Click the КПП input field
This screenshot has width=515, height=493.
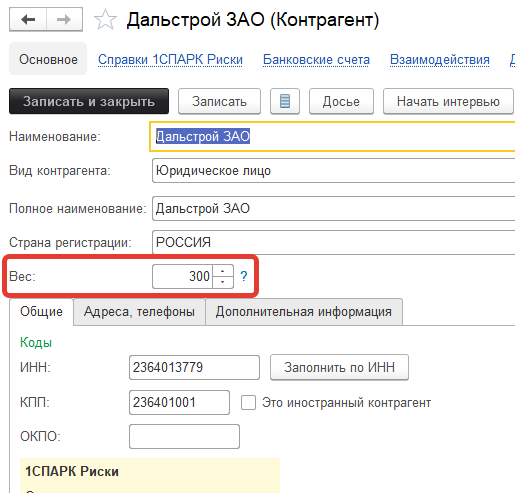click(x=179, y=402)
